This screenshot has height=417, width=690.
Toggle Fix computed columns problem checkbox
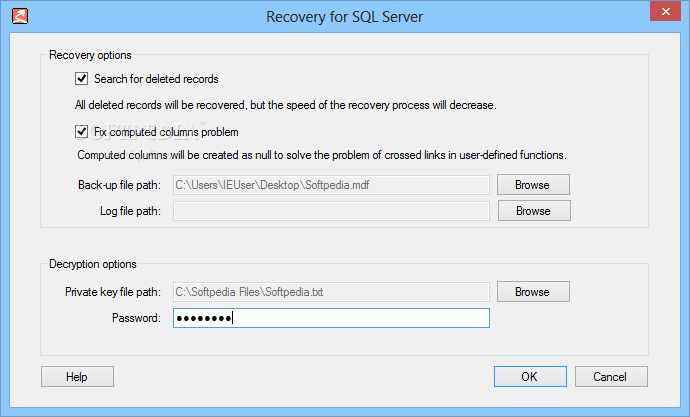coord(81,132)
